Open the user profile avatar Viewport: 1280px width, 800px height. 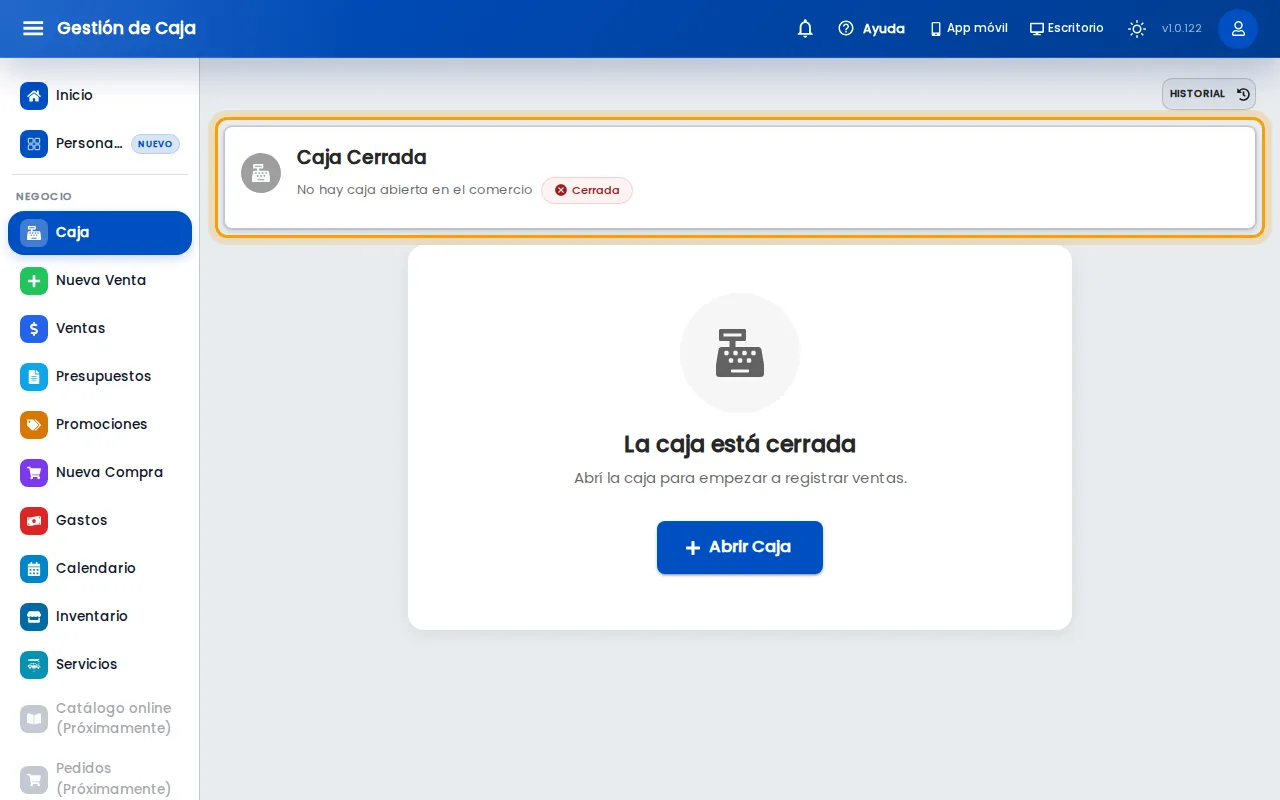pos(1238,28)
